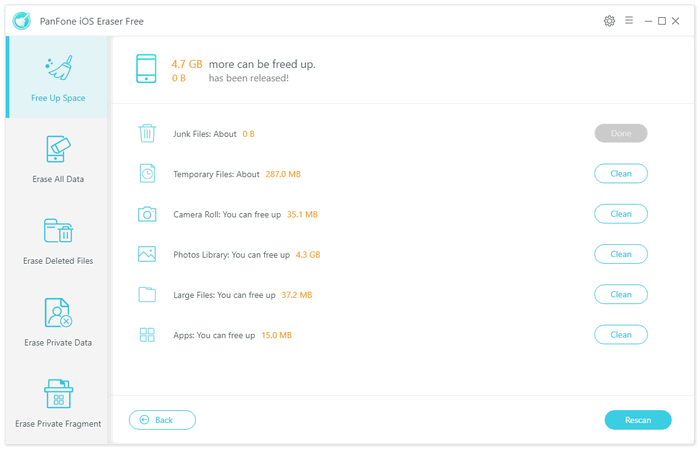The image size is (700, 450).
Task: Click the Photos Library image icon
Action: [x=147, y=254]
